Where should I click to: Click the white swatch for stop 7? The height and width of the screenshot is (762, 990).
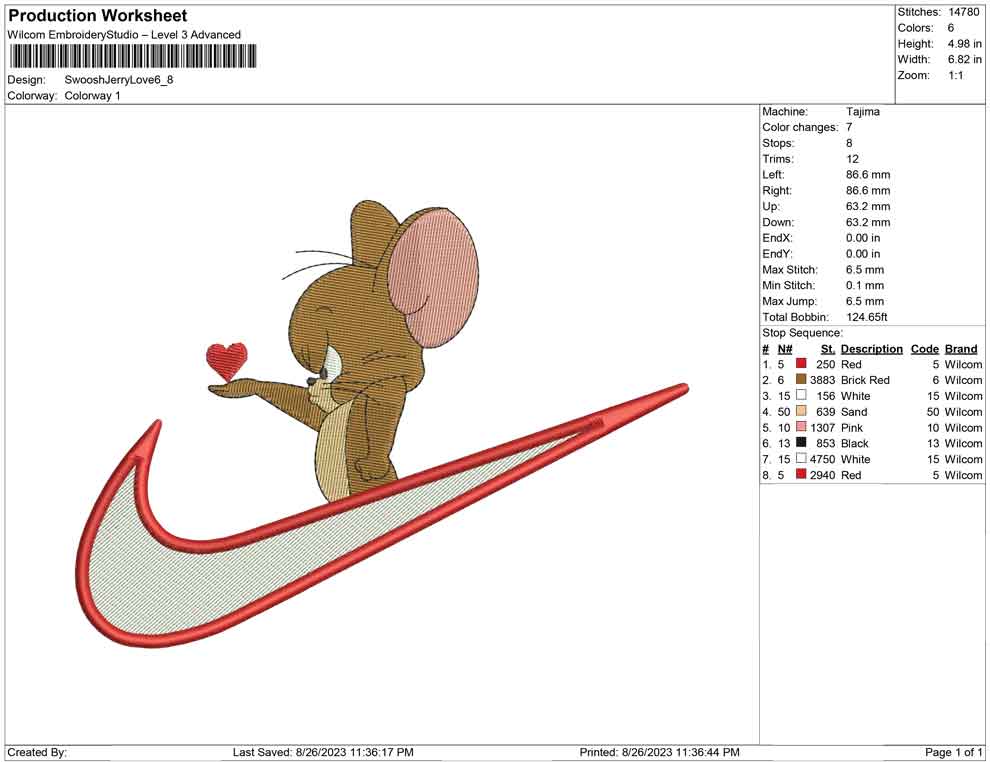801,458
